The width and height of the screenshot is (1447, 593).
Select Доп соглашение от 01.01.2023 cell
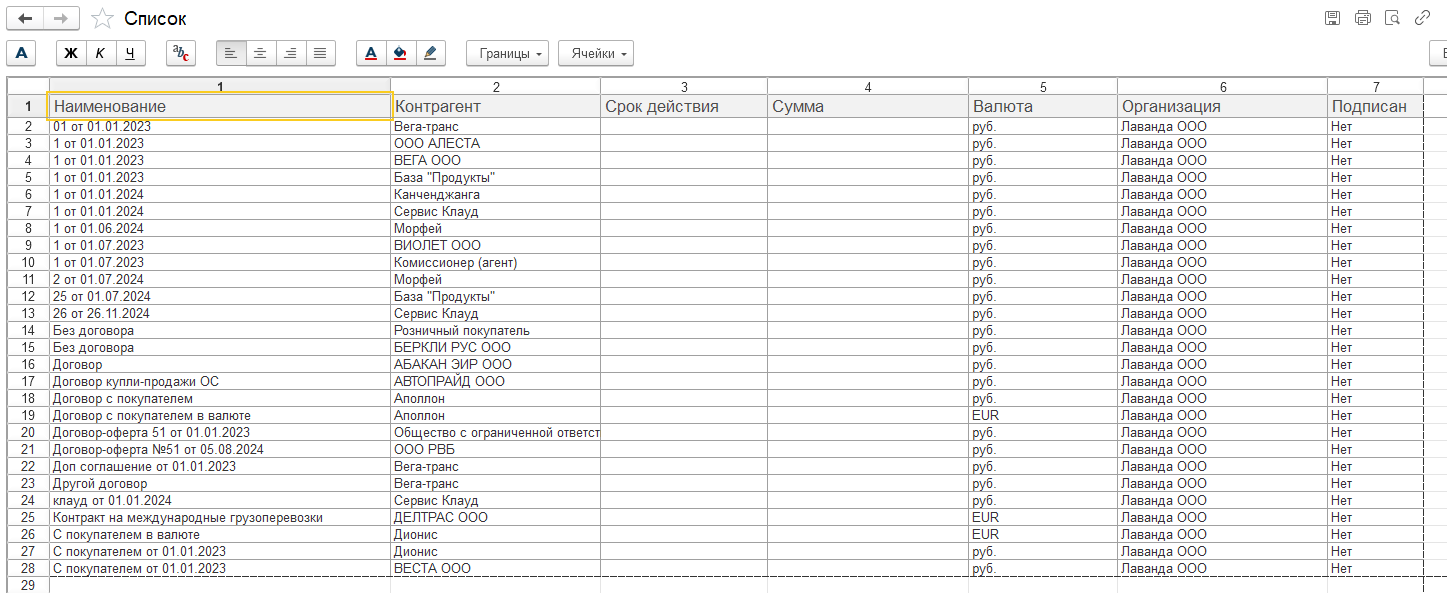pos(219,467)
